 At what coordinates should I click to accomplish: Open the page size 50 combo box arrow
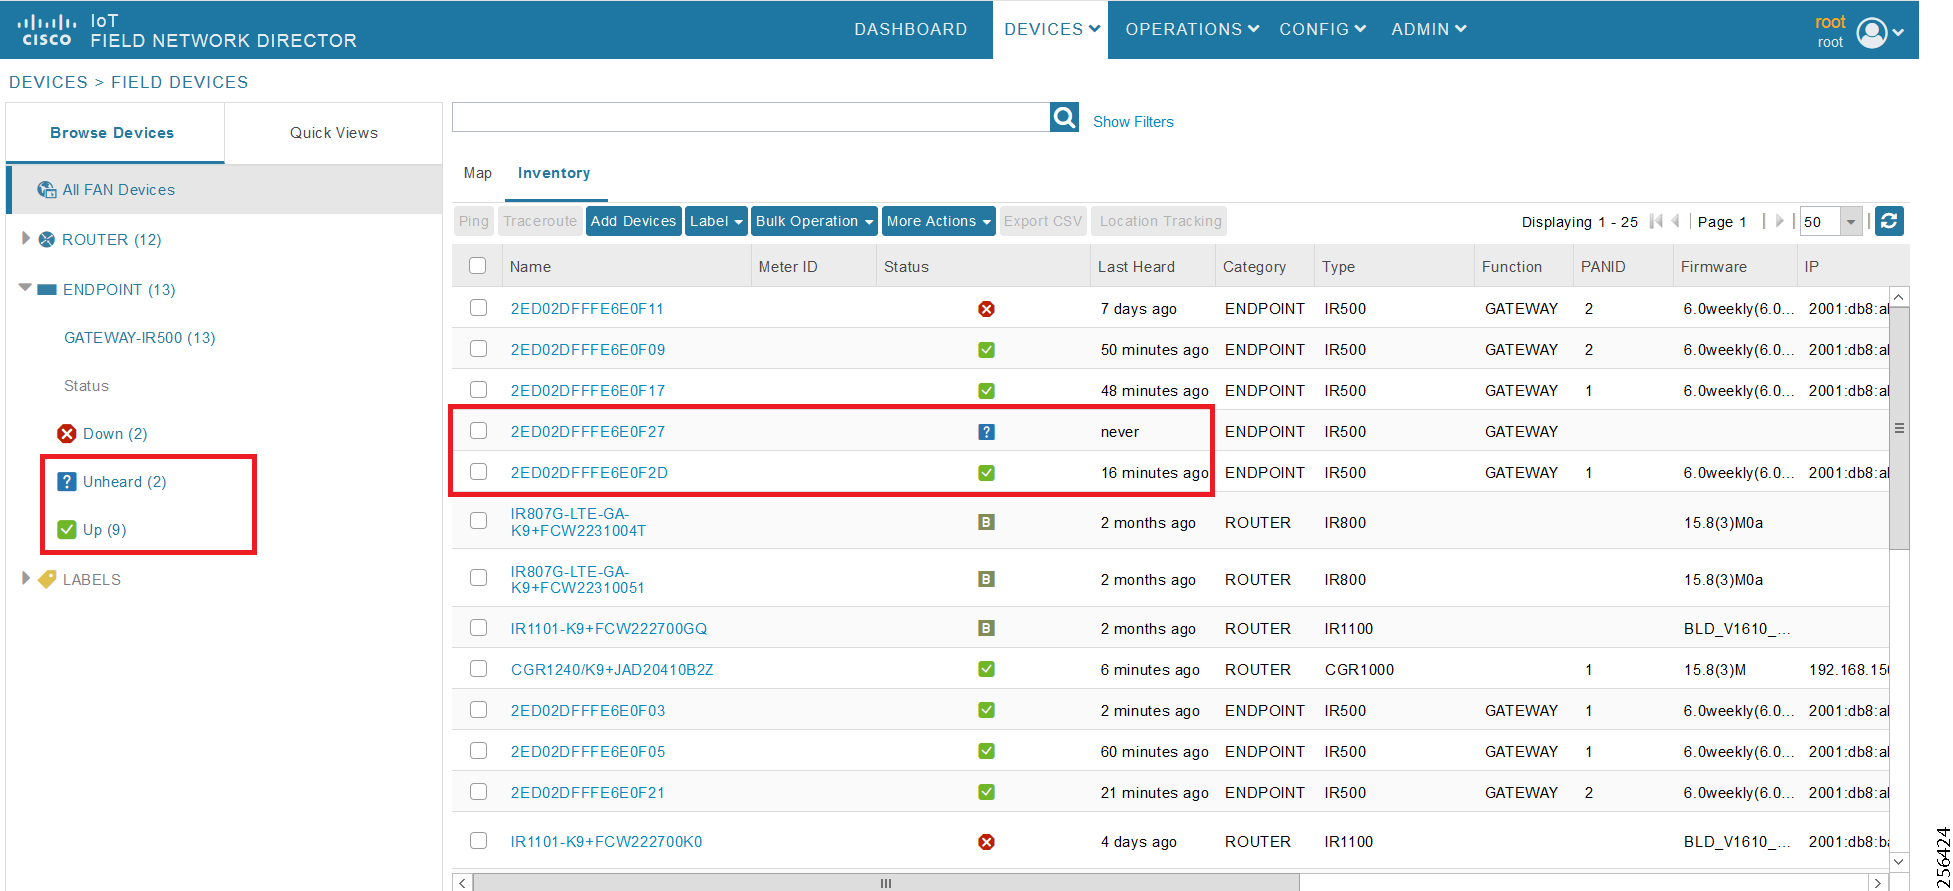coord(1851,221)
